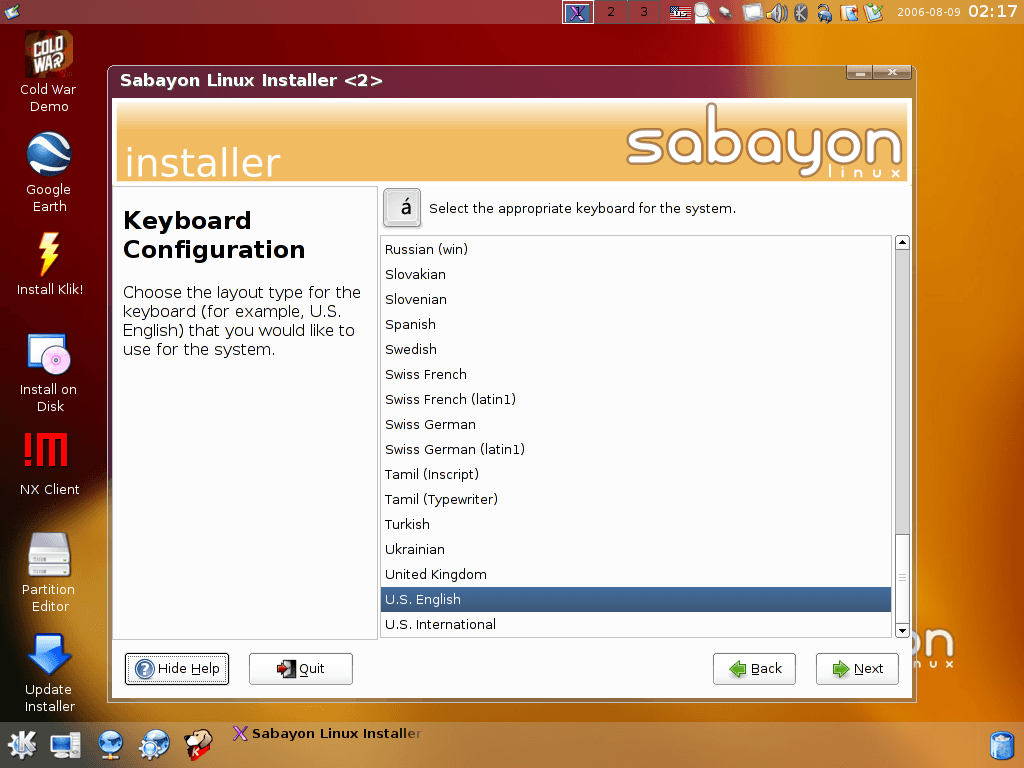Screen dimensions: 1024x768
Task: Select the Swiss German (latin1) keyboard
Action: (x=635, y=449)
